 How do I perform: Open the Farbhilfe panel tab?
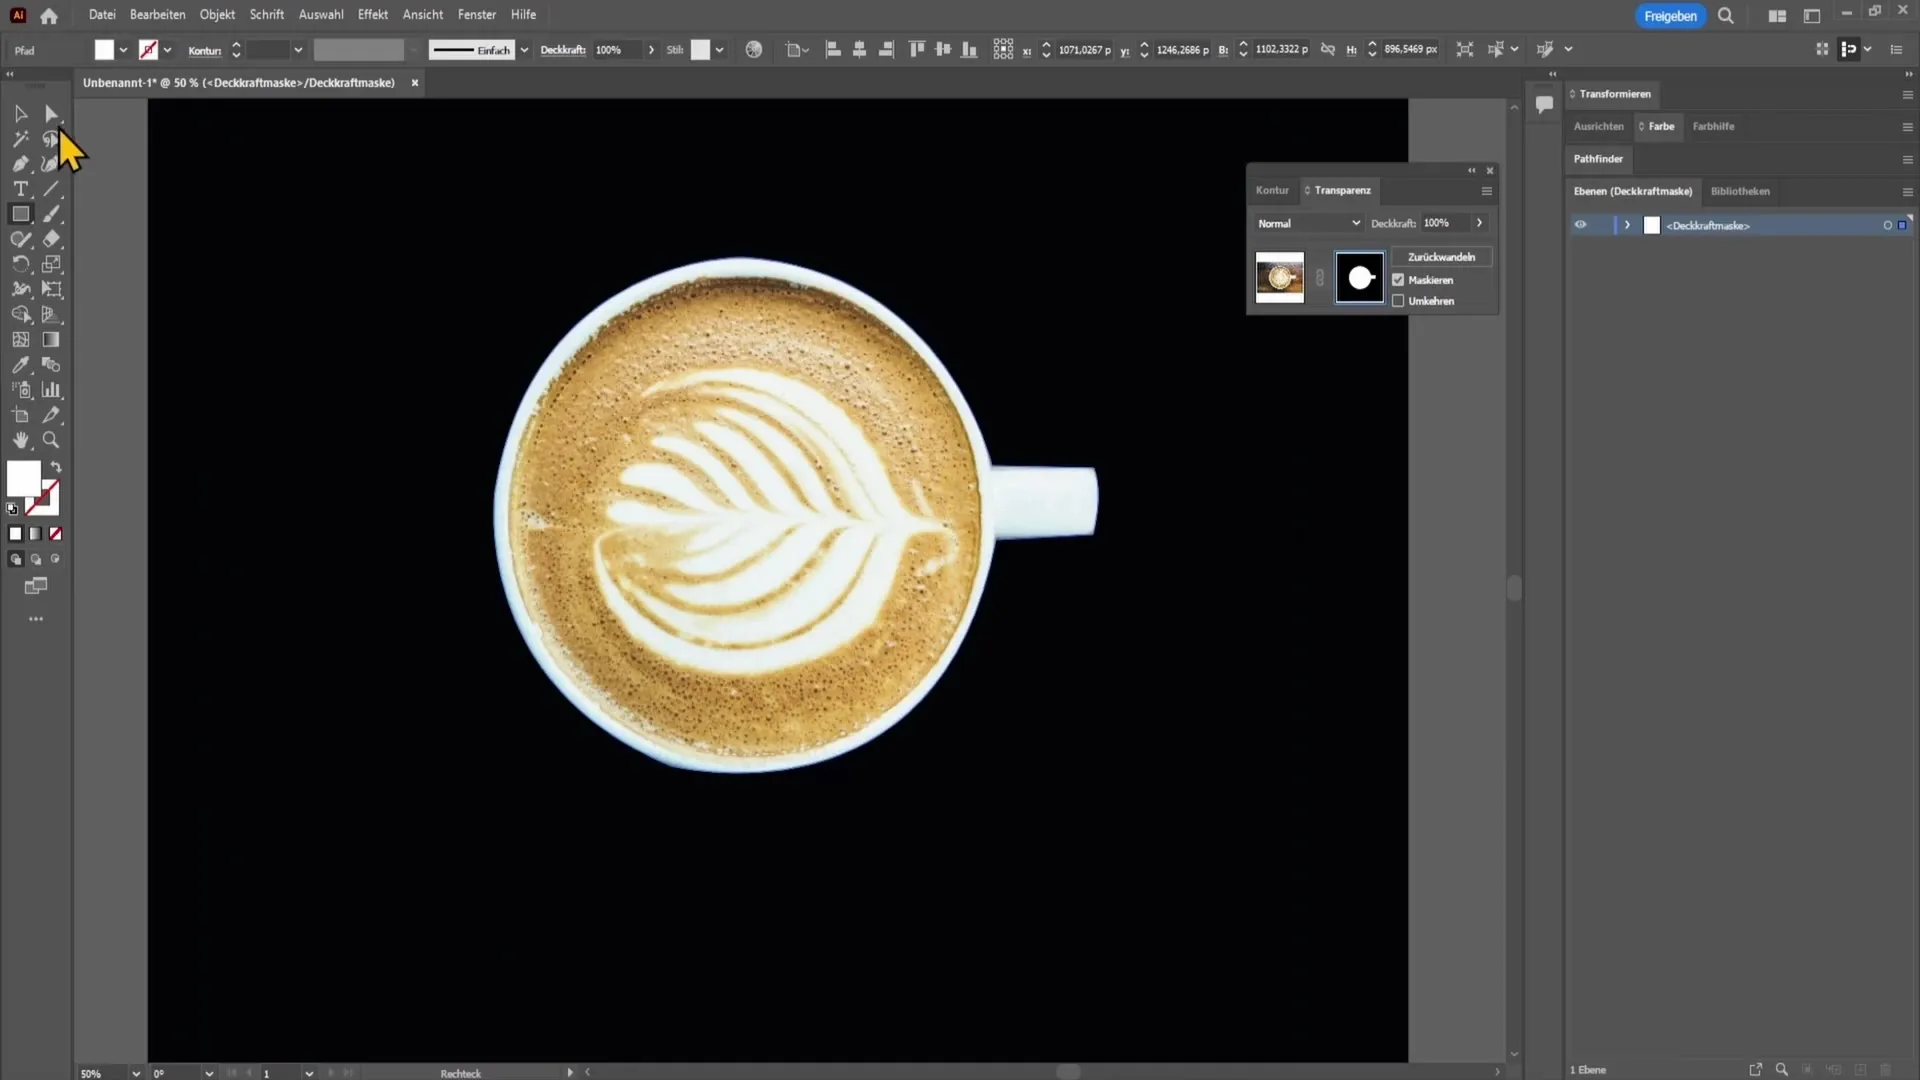point(1713,126)
